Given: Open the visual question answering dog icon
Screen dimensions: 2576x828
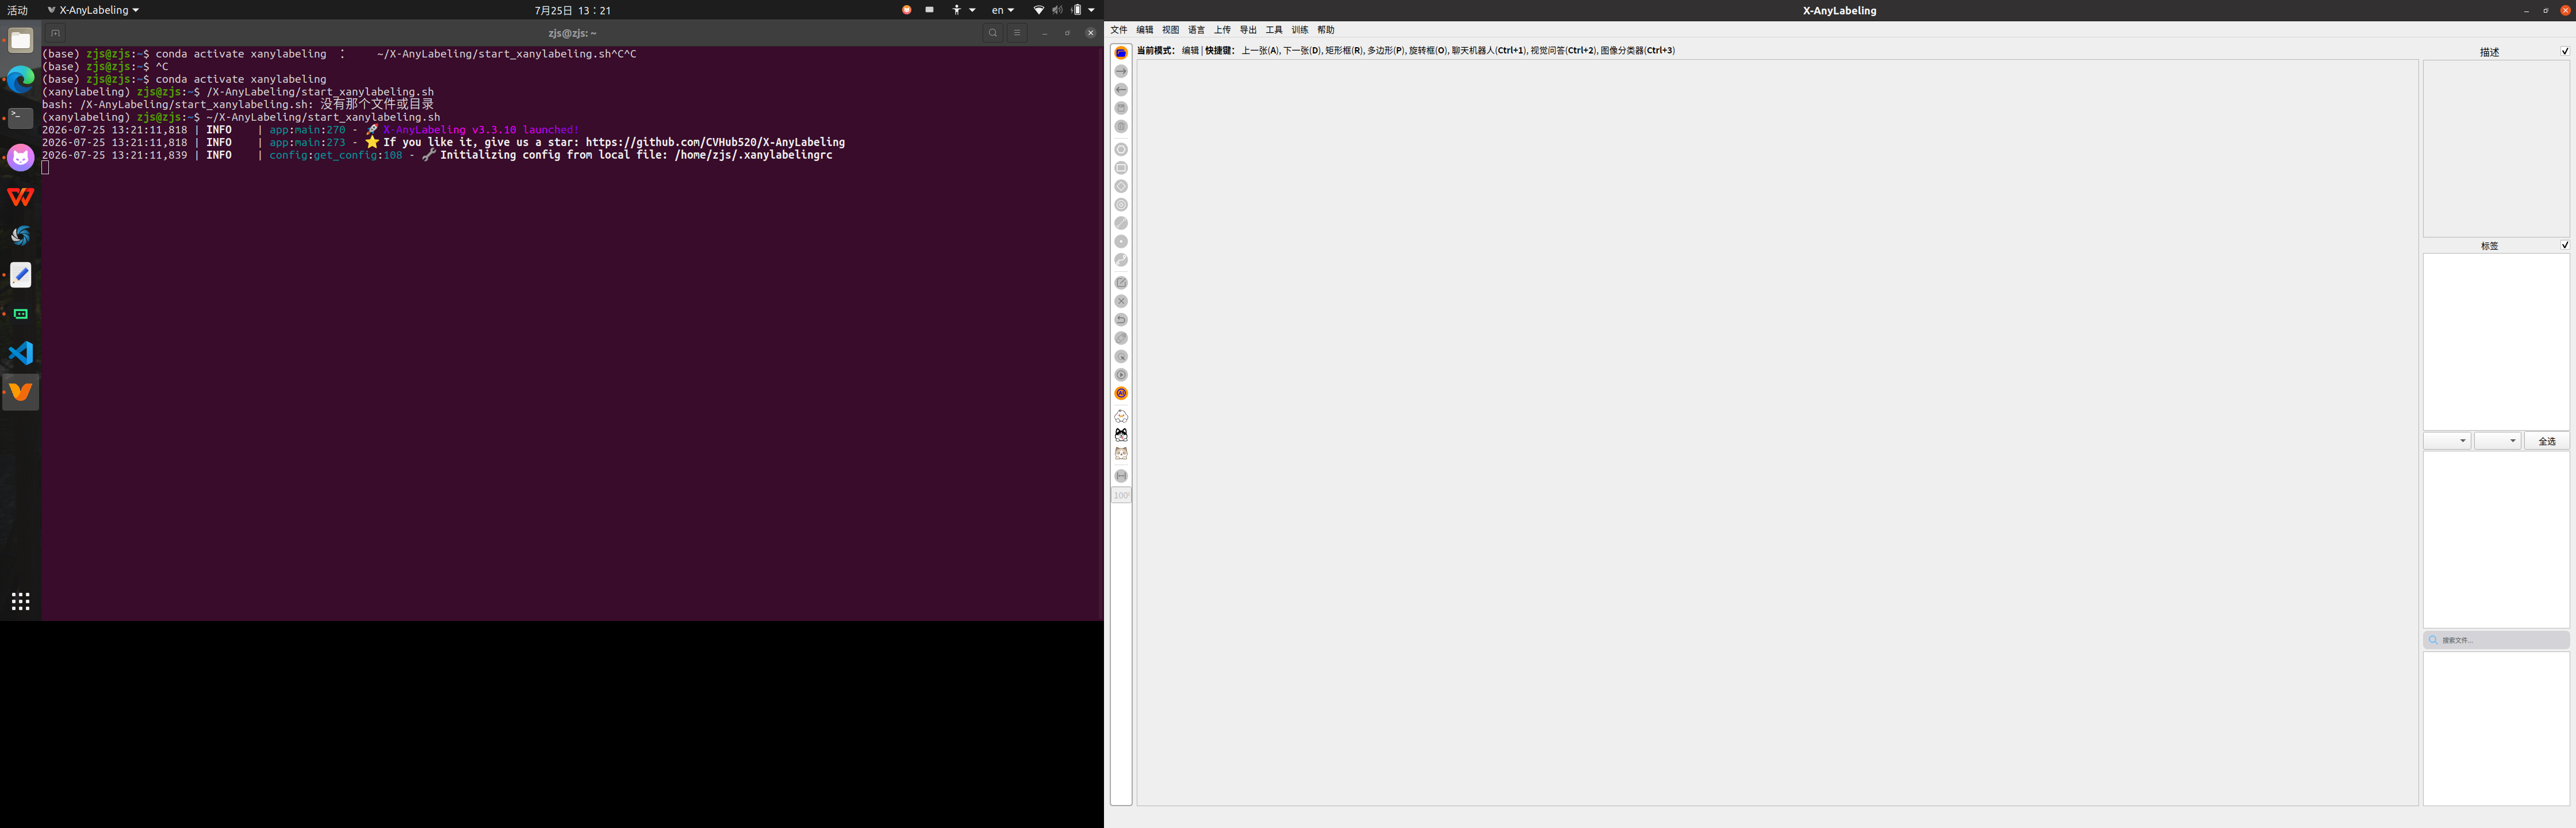Looking at the screenshot, I should click(1121, 435).
